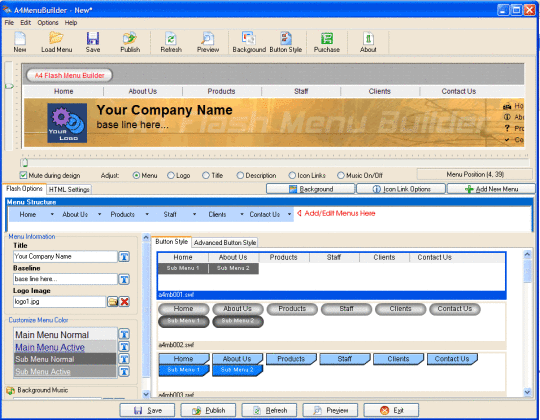Click Add New Menu button
The height and width of the screenshot is (420, 540).
coord(491,189)
